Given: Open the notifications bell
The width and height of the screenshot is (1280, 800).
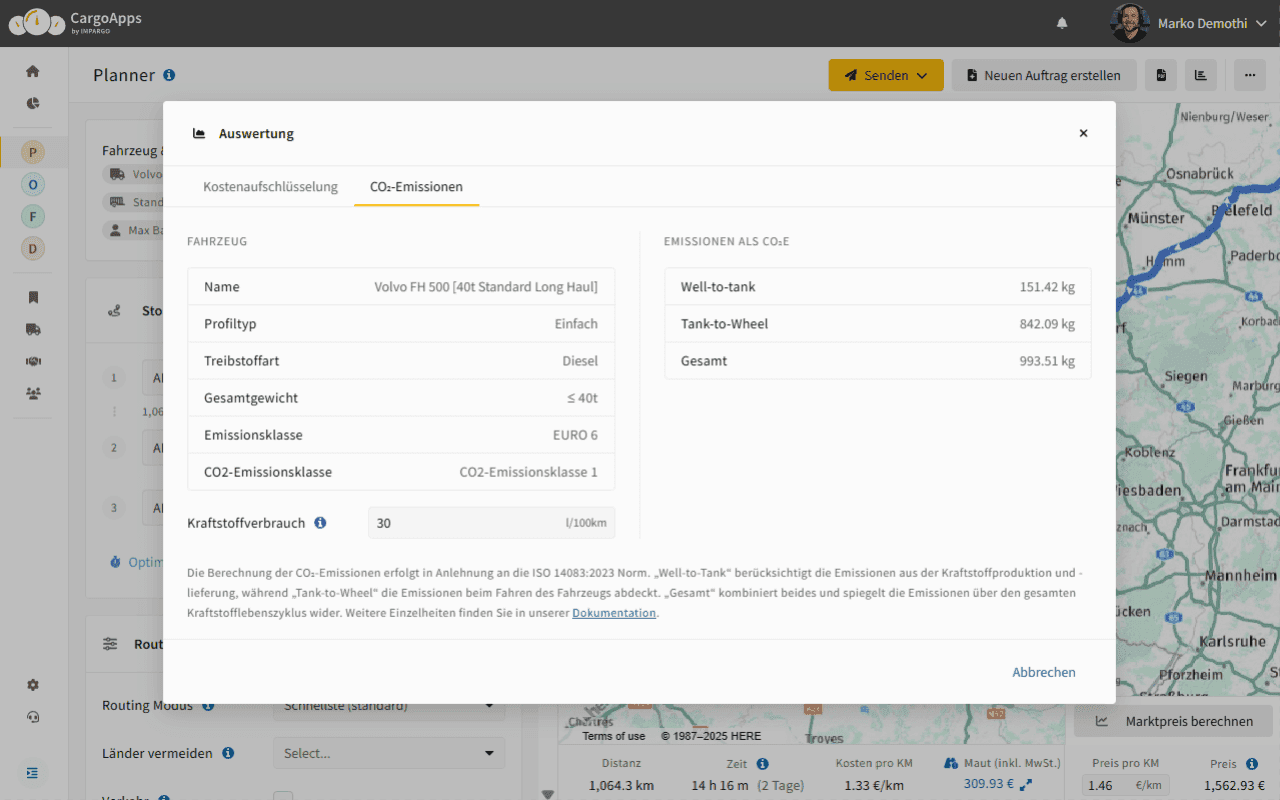Looking at the screenshot, I should [x=1062, y=23].
